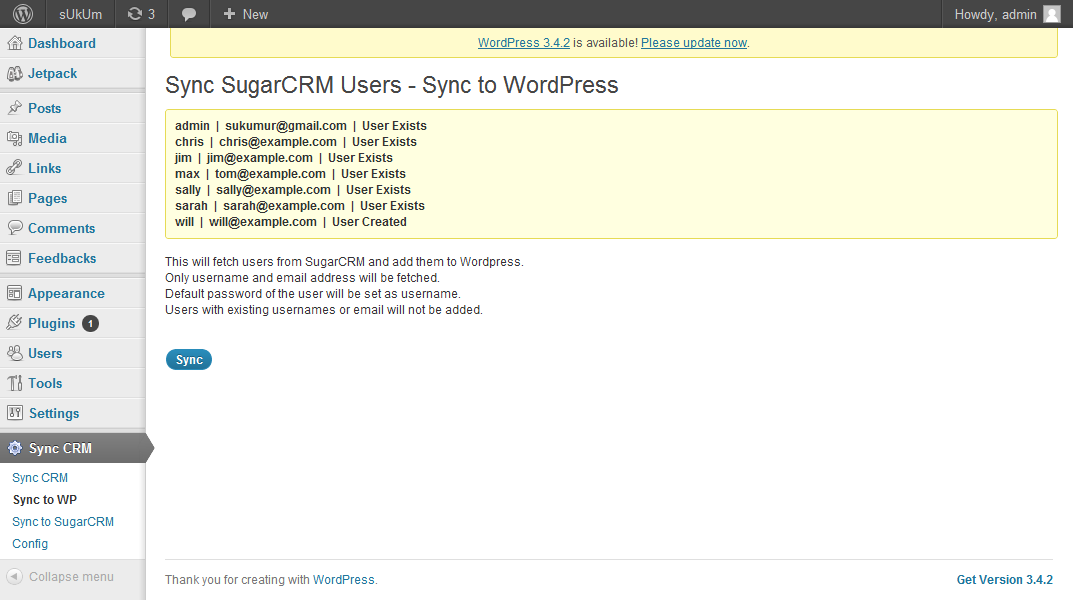Open Sync to SugarCRM submenu link
The image size is (1073, 601).
(63, 522)
